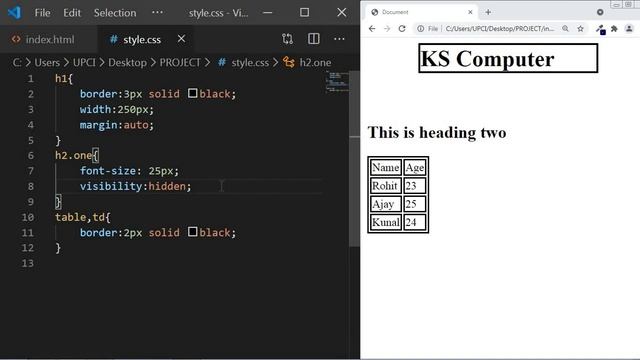This screenshot has height=360, width=640.
Task: Open black color swatch on line 11
Action: pos(193,232)
